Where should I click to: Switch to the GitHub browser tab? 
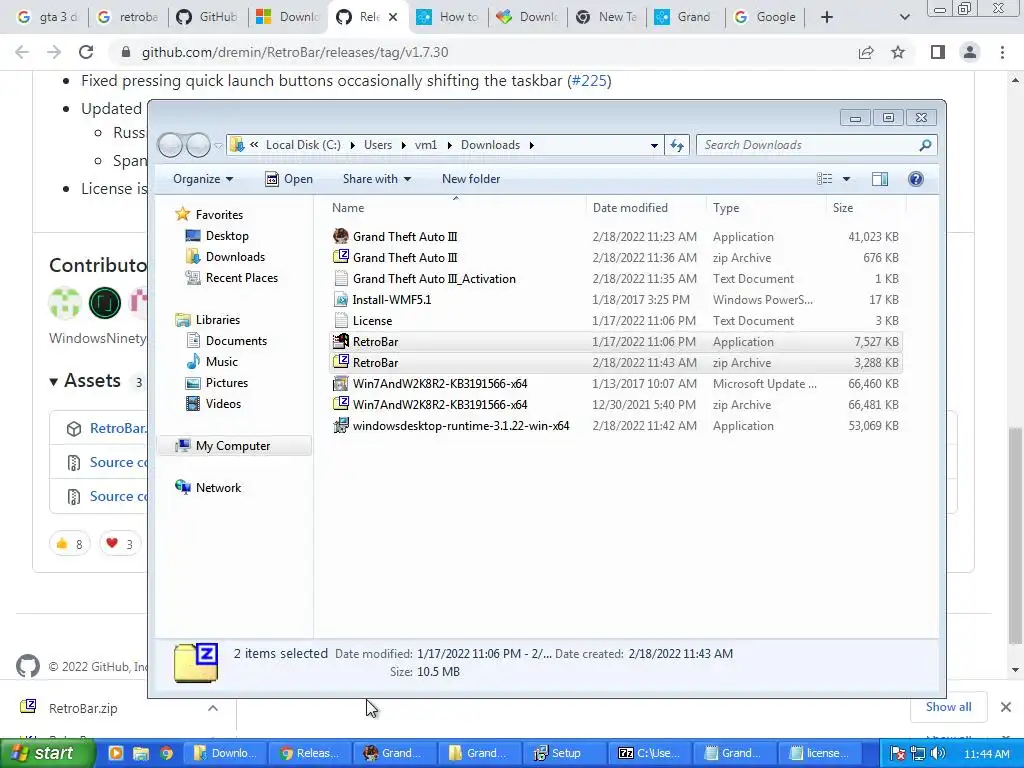(208, 17)
